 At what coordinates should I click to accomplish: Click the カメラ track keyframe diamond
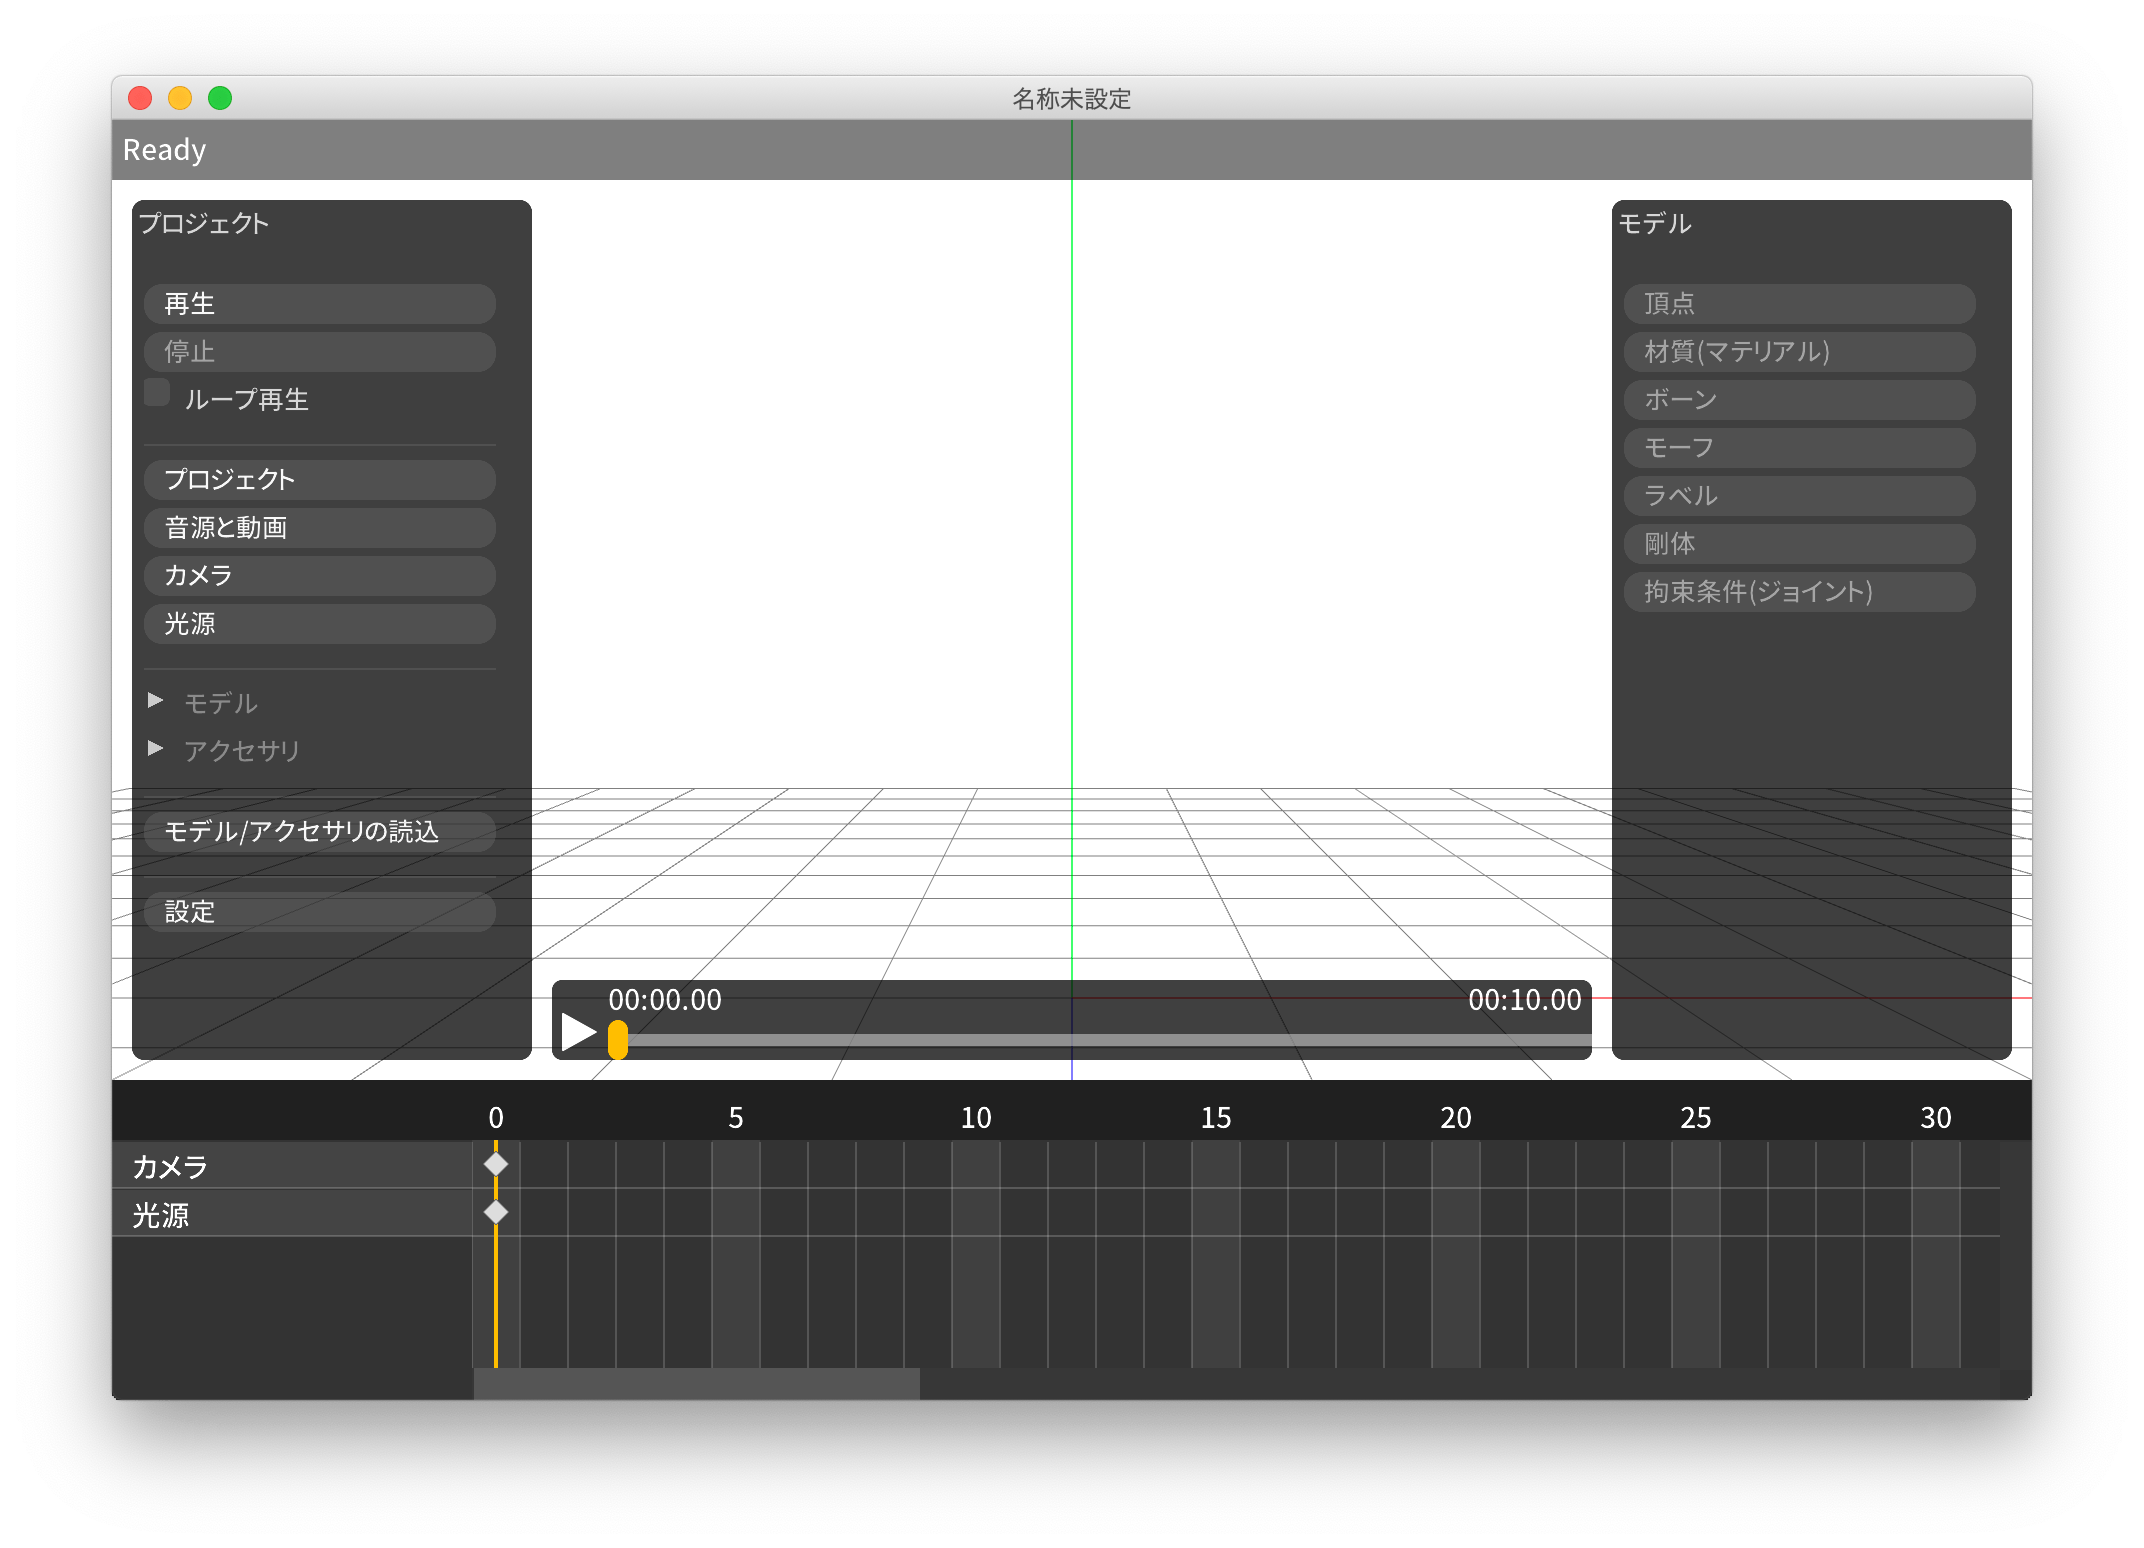[496, 1164]
